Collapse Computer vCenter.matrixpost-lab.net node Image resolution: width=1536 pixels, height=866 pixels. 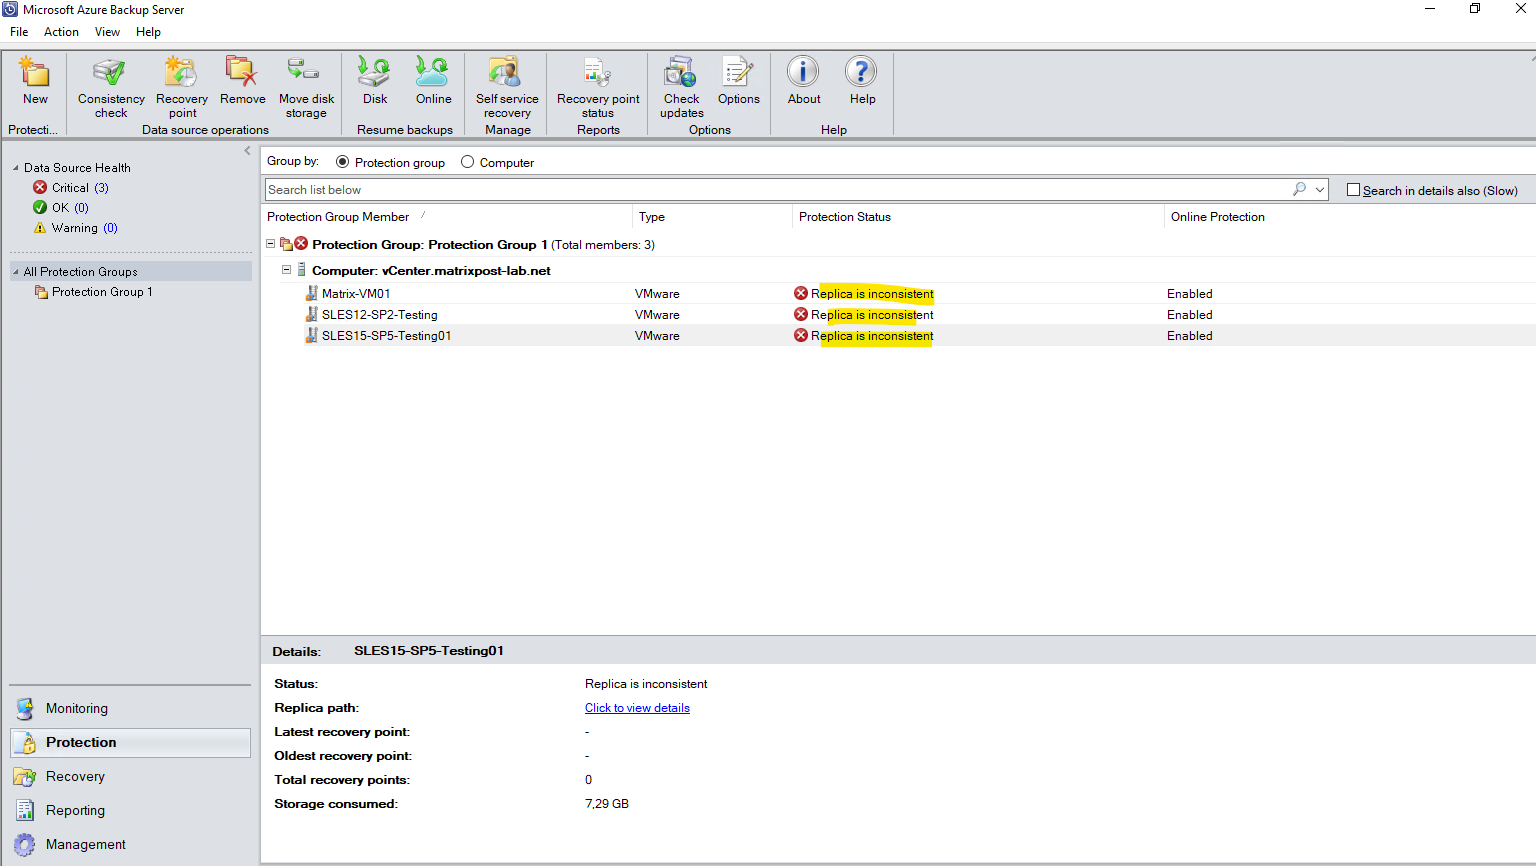click(x=286, y=270)
